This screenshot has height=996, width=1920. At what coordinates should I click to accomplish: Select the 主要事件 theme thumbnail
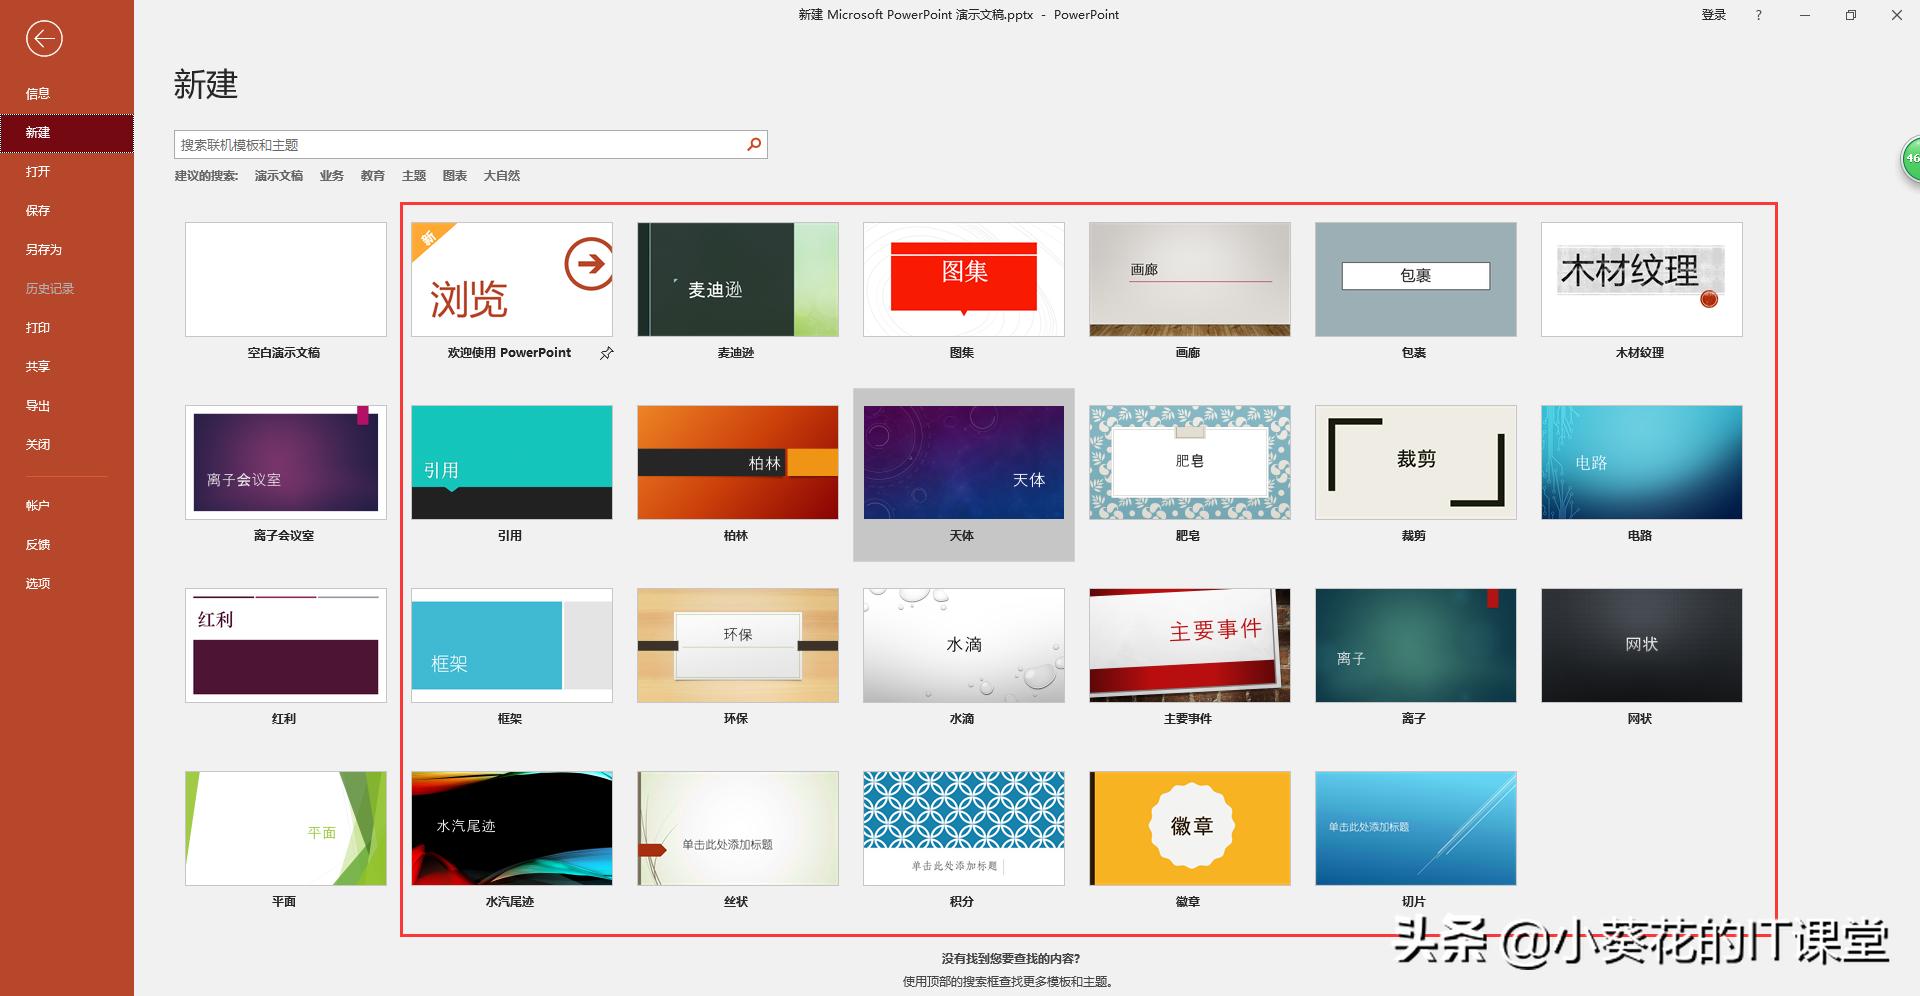(1190, 645)
